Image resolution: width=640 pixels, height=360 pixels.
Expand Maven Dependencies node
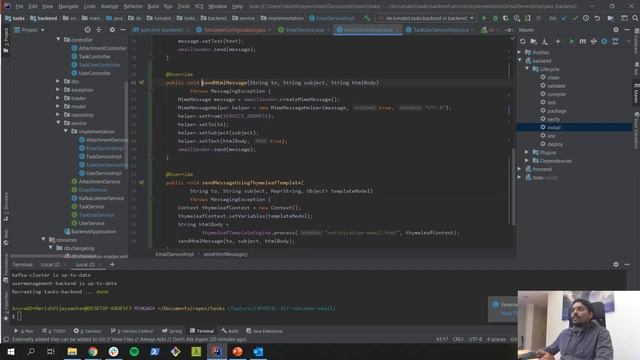tap(527, 161)
